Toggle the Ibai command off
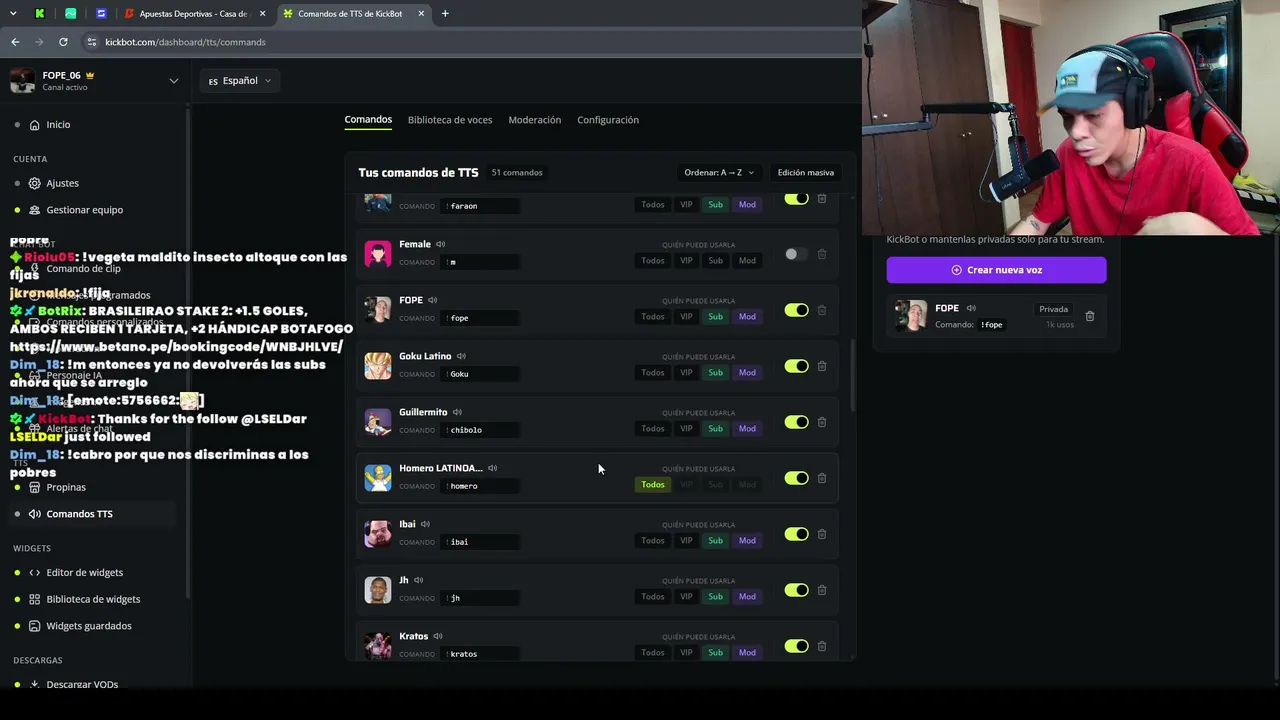 pos(796,534)
